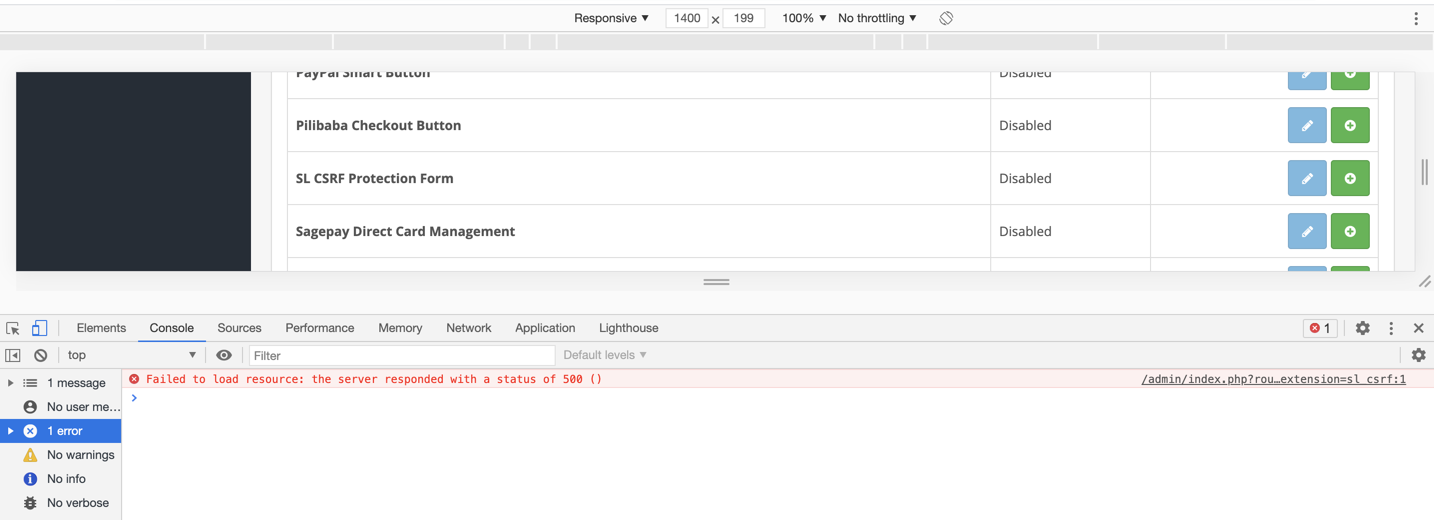Open device toolbar more options menu

point(1416,18)
